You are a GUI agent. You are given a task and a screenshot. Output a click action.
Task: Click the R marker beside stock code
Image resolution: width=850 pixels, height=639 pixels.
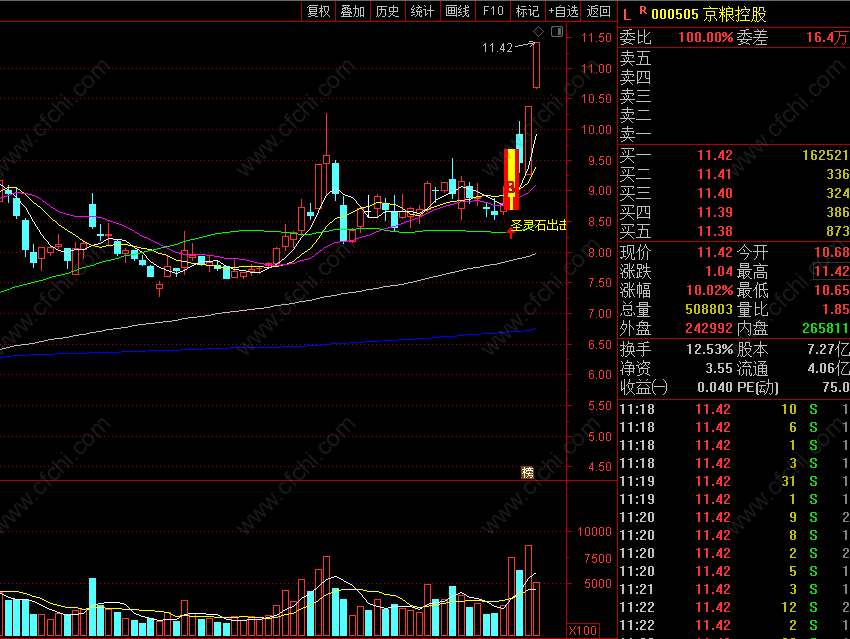click(x=643, y=10)
